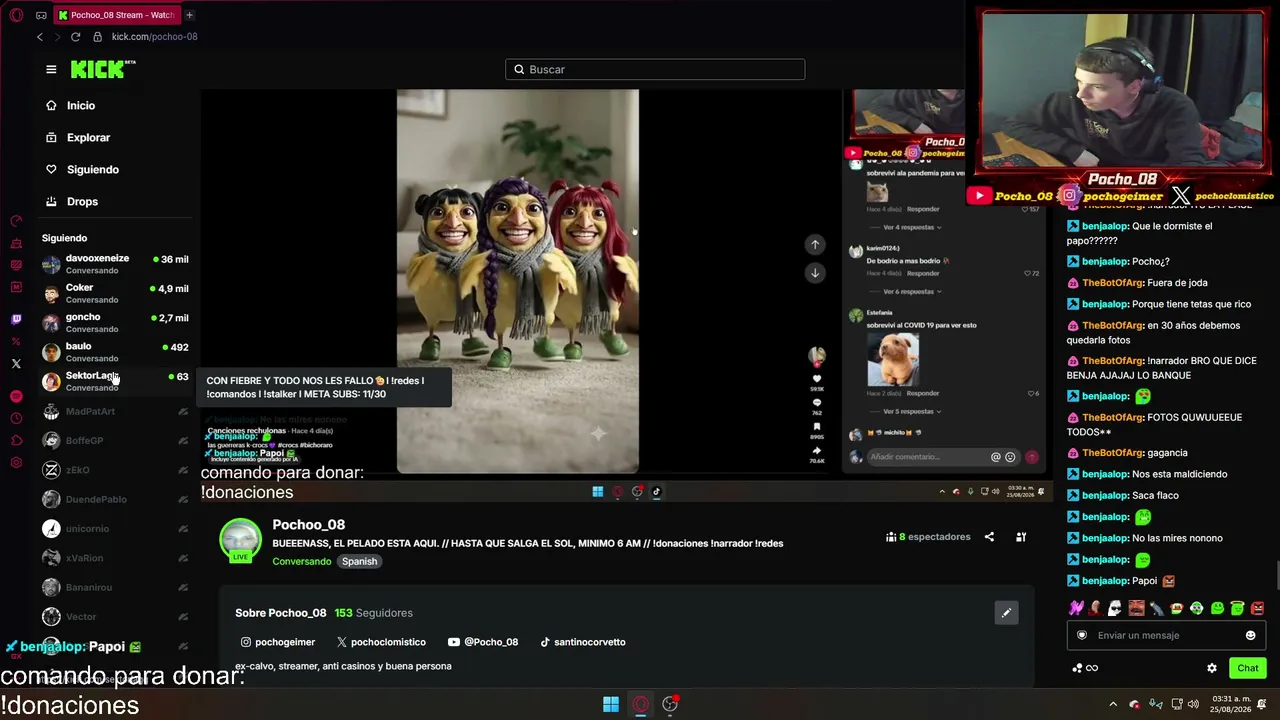Click the Spanish language tag
The width and height of the screenshot is (1280, 720).
(359, 561)
